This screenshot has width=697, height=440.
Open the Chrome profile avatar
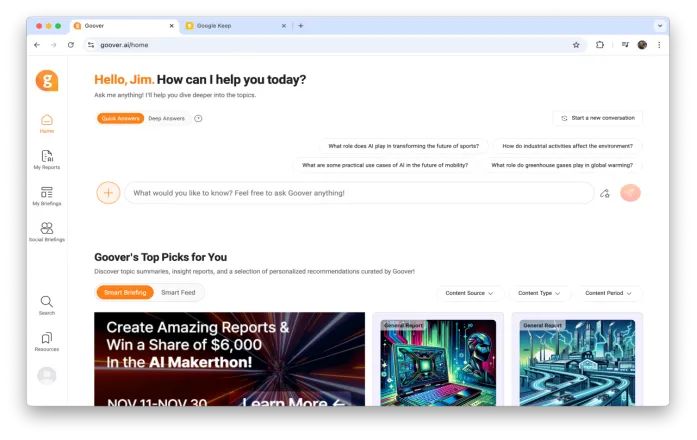click(642, 44)
